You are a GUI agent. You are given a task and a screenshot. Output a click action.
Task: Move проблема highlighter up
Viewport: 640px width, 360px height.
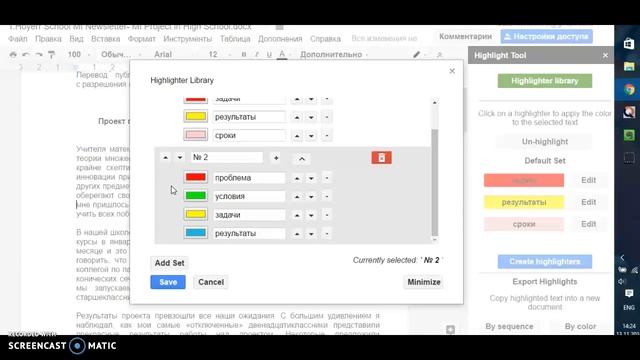click(297, 178)
